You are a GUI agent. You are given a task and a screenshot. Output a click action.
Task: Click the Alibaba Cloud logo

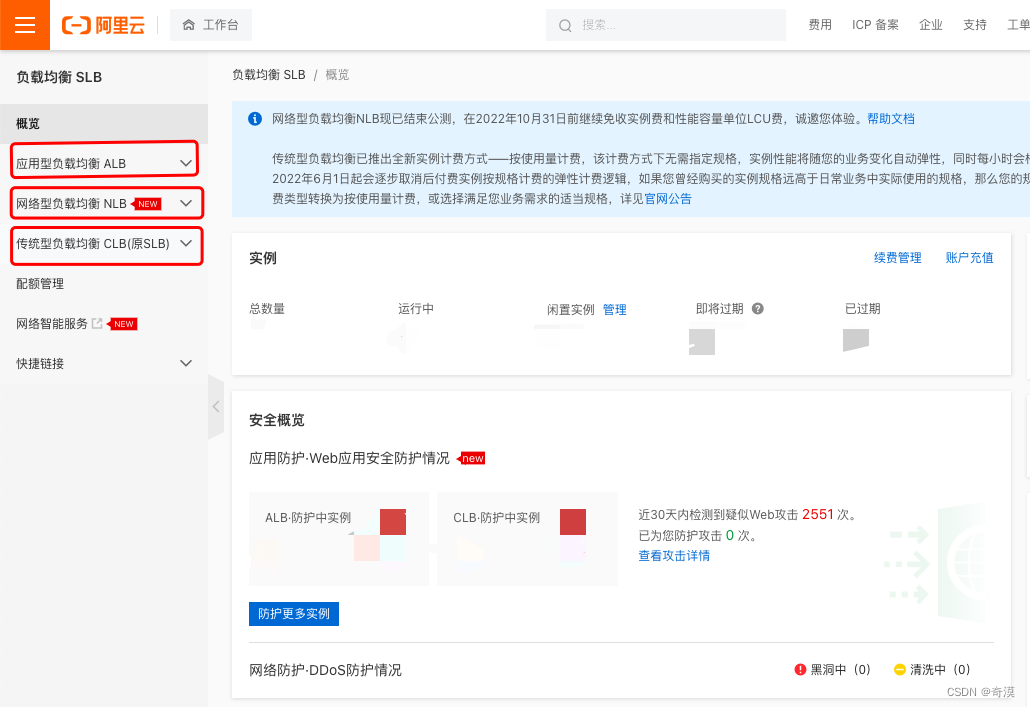[x=103, y=26]
